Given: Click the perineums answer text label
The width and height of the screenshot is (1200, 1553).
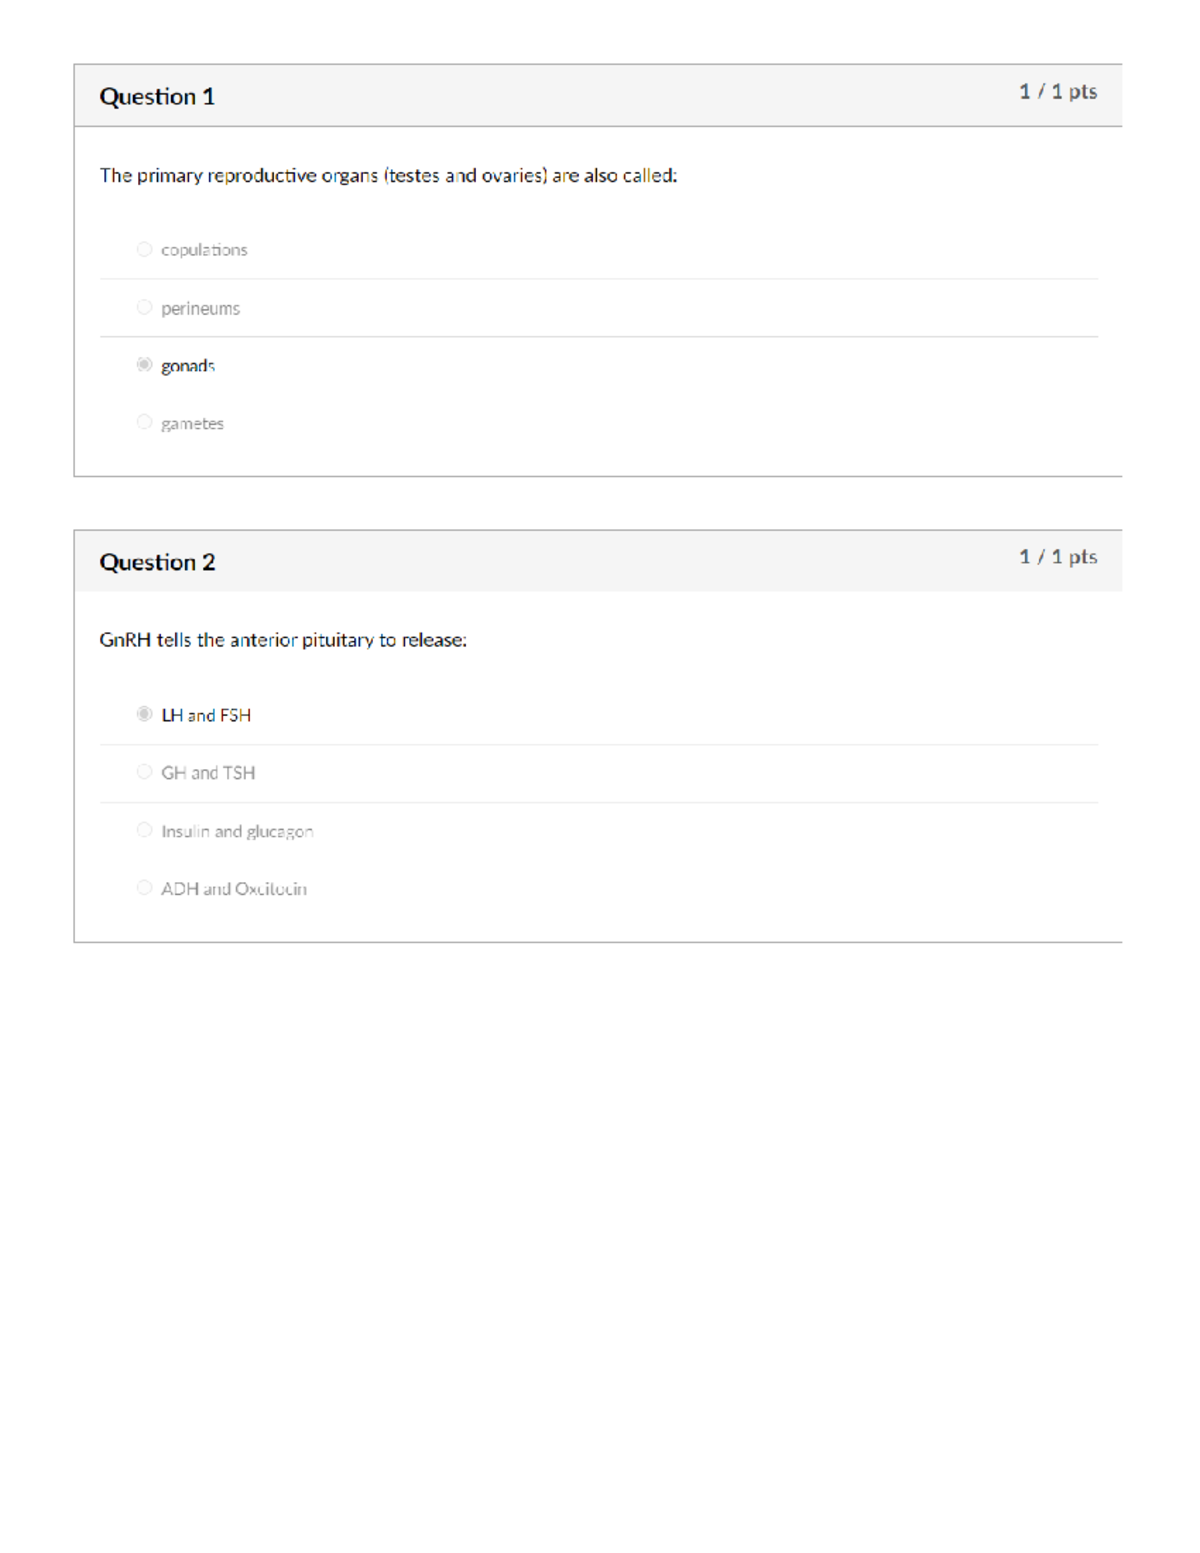Looking at the screenshot, I should [x=199, y=307].
